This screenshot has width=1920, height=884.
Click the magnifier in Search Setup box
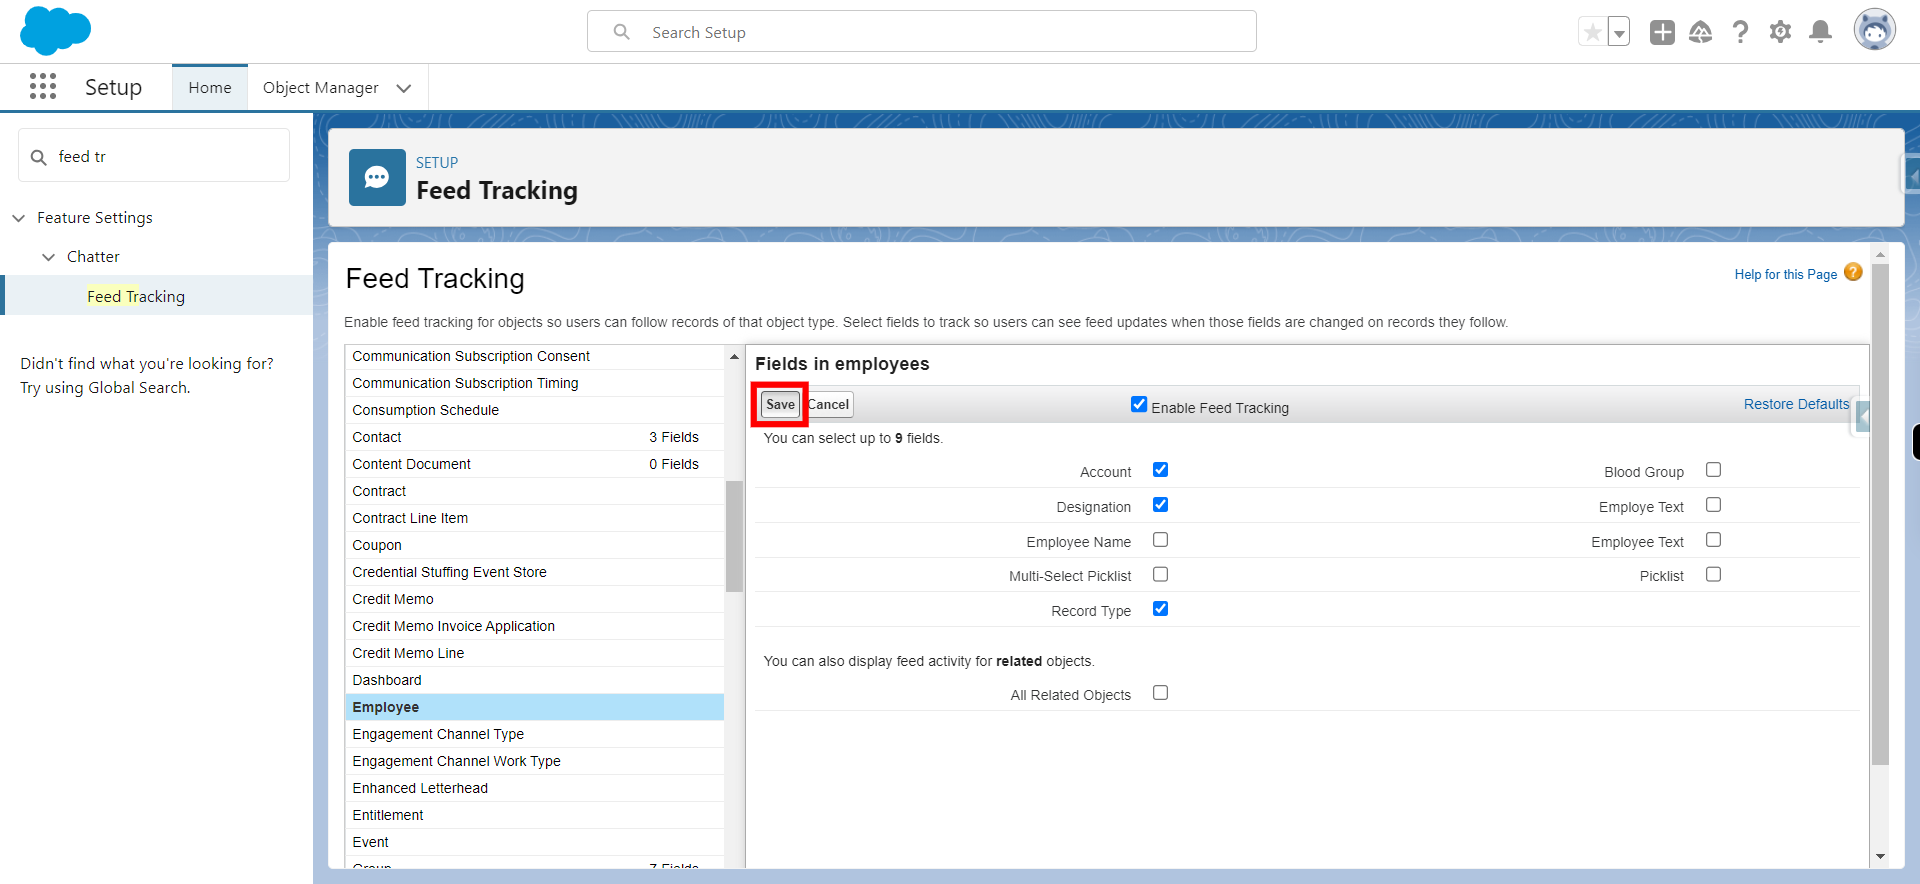tap(622, 32)
